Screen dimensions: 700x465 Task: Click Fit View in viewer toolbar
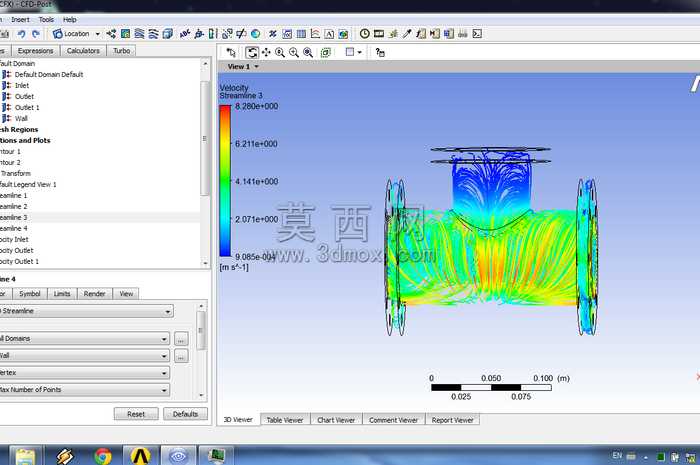pos(308,53)
